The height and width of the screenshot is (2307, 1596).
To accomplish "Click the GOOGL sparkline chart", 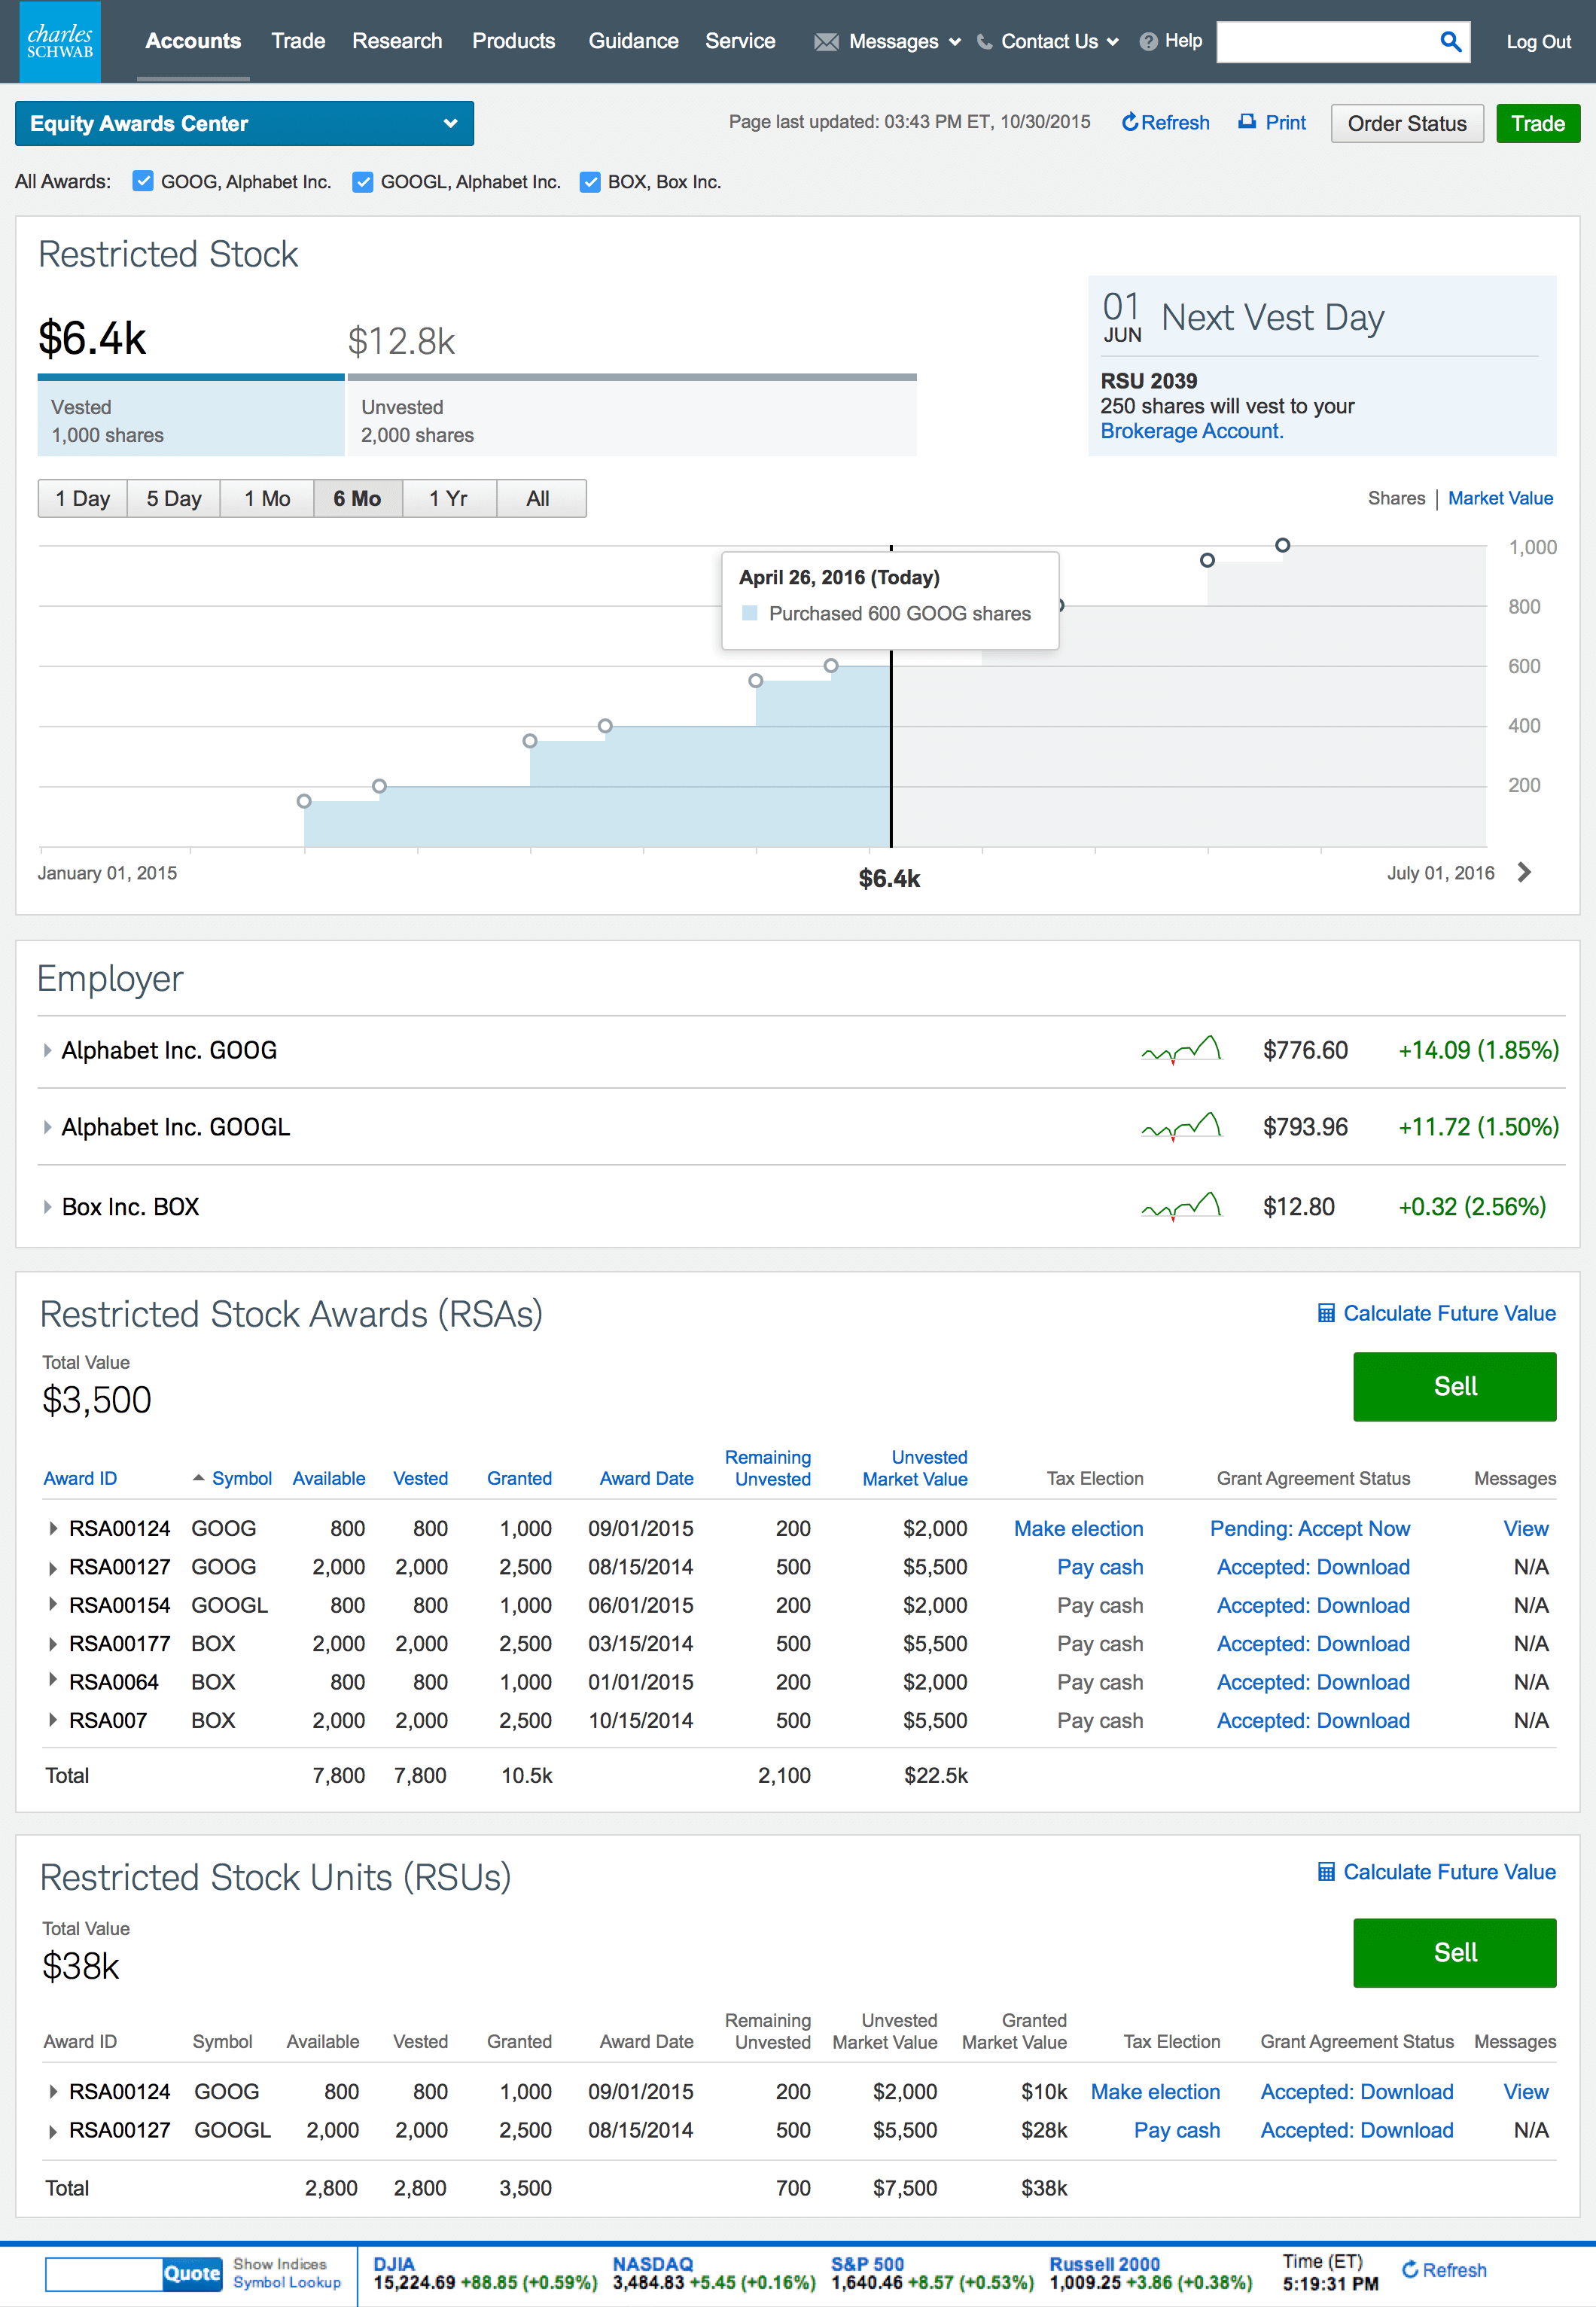I will (x=1181, y=1127).
